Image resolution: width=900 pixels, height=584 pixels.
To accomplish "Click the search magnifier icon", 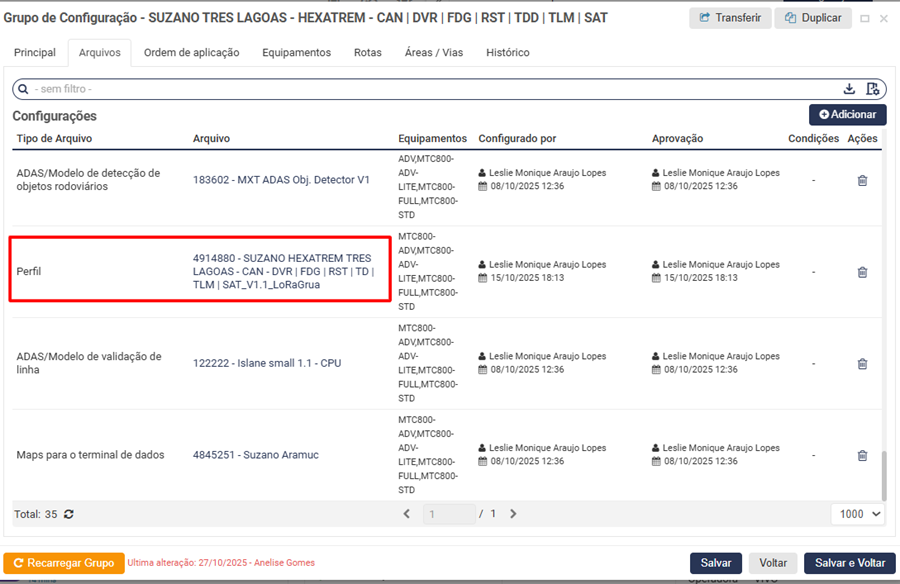I will pos(24,90).
